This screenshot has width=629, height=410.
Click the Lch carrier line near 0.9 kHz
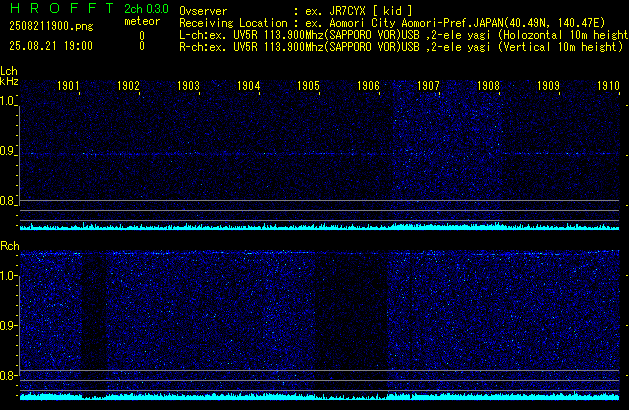click(x=319, y=154)
